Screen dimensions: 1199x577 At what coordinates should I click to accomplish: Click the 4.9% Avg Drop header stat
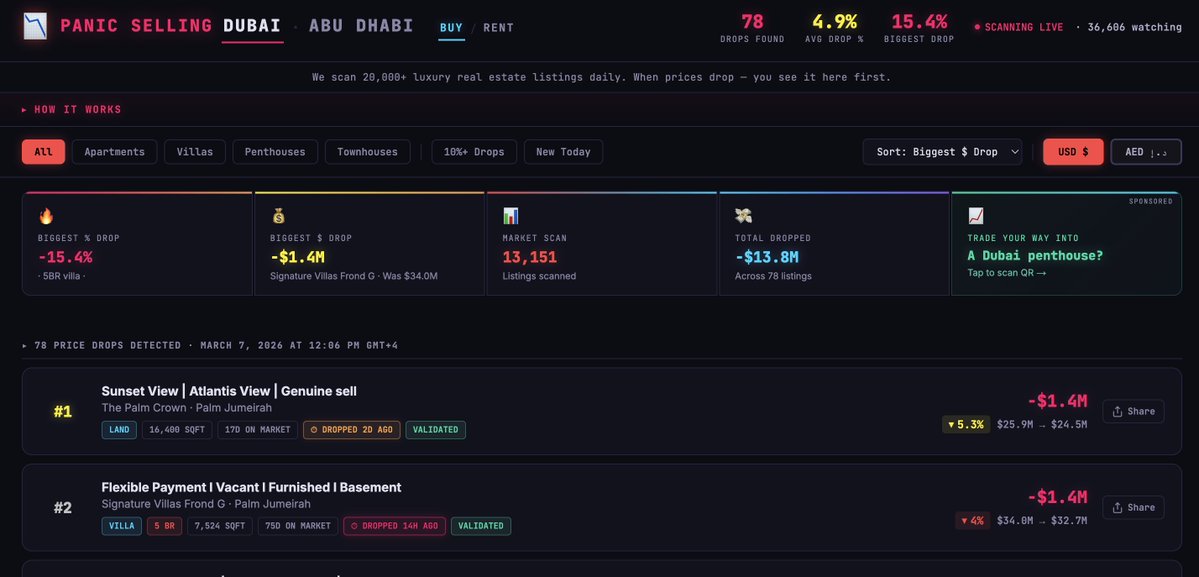point(834,28)
